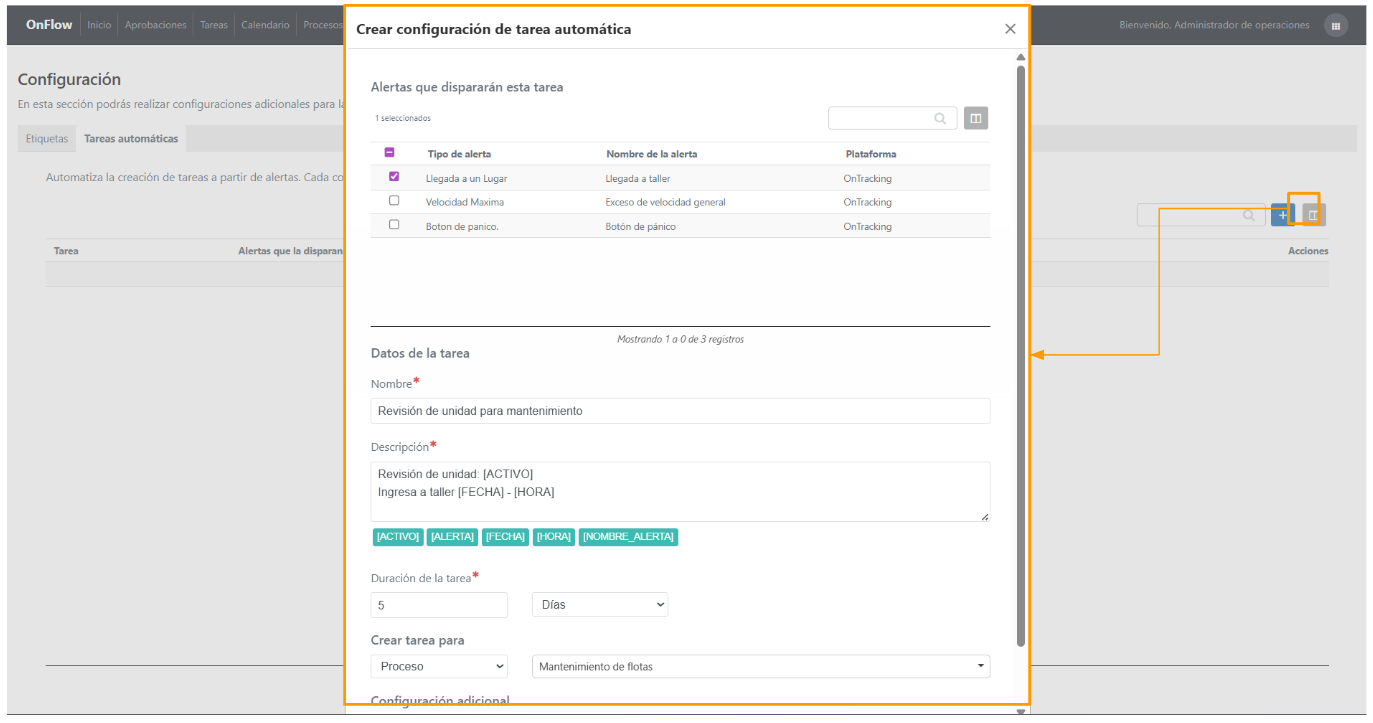Open Aprobaciones in the navigation bar
The image size is (1373, 723).
[x=156, y=25]
